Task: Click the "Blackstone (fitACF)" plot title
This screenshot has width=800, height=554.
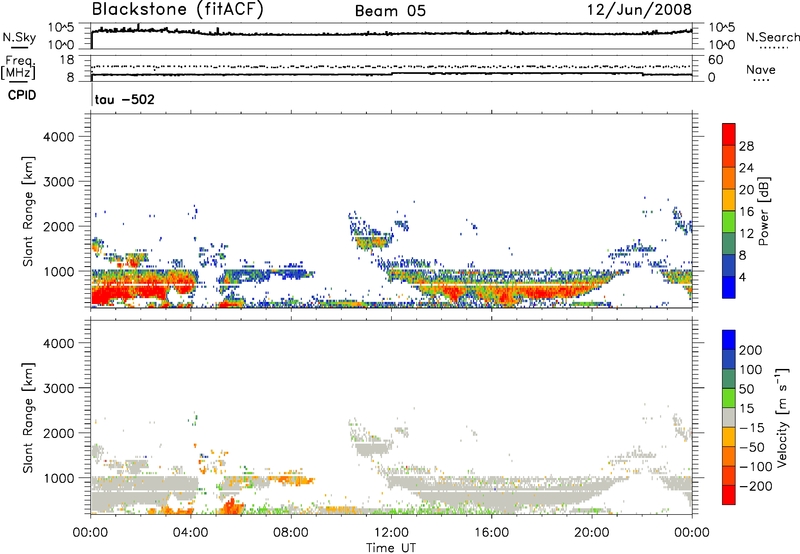Action: [178, 10]
